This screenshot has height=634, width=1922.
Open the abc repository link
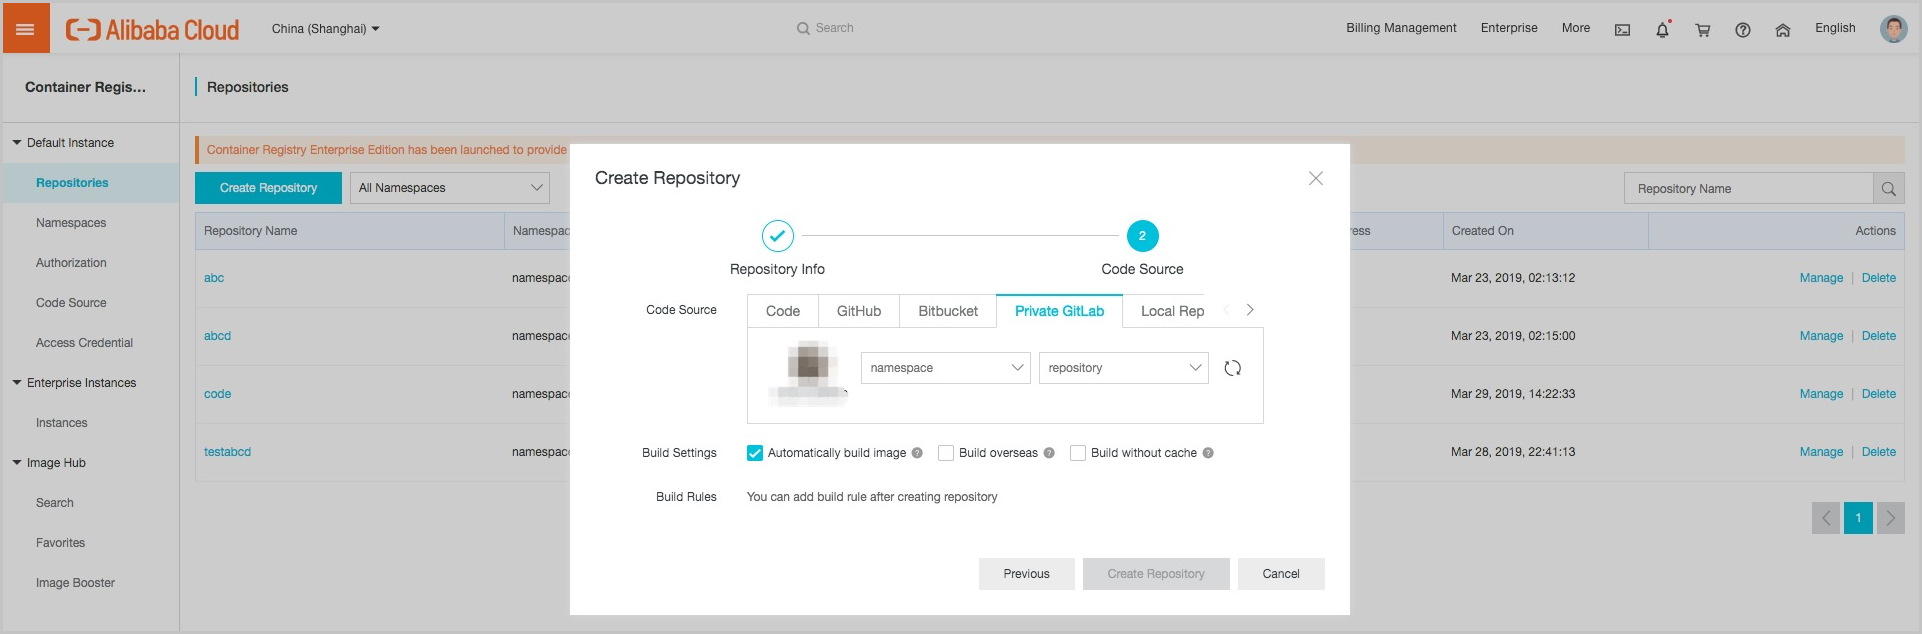pyautogui.click(x=214, y=278)
